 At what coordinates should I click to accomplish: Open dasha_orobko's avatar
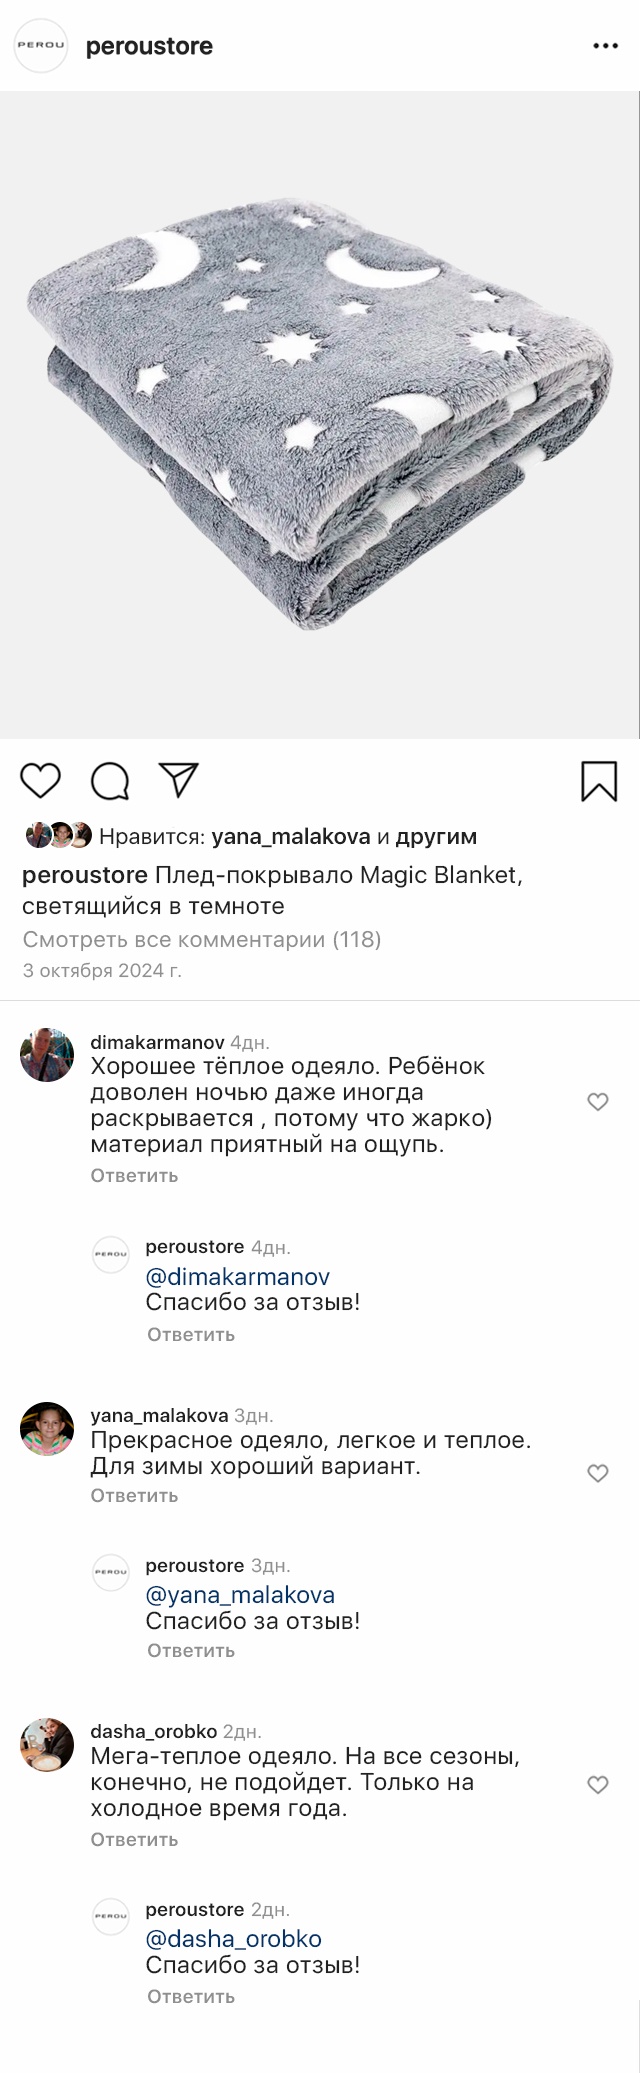pos(47,1746)
